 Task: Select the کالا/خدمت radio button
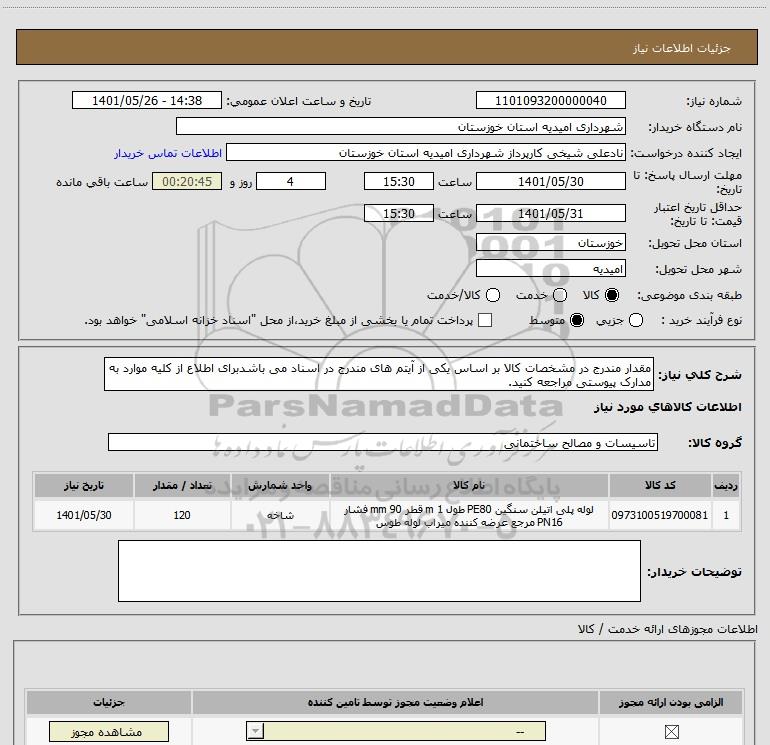(493, 295)
